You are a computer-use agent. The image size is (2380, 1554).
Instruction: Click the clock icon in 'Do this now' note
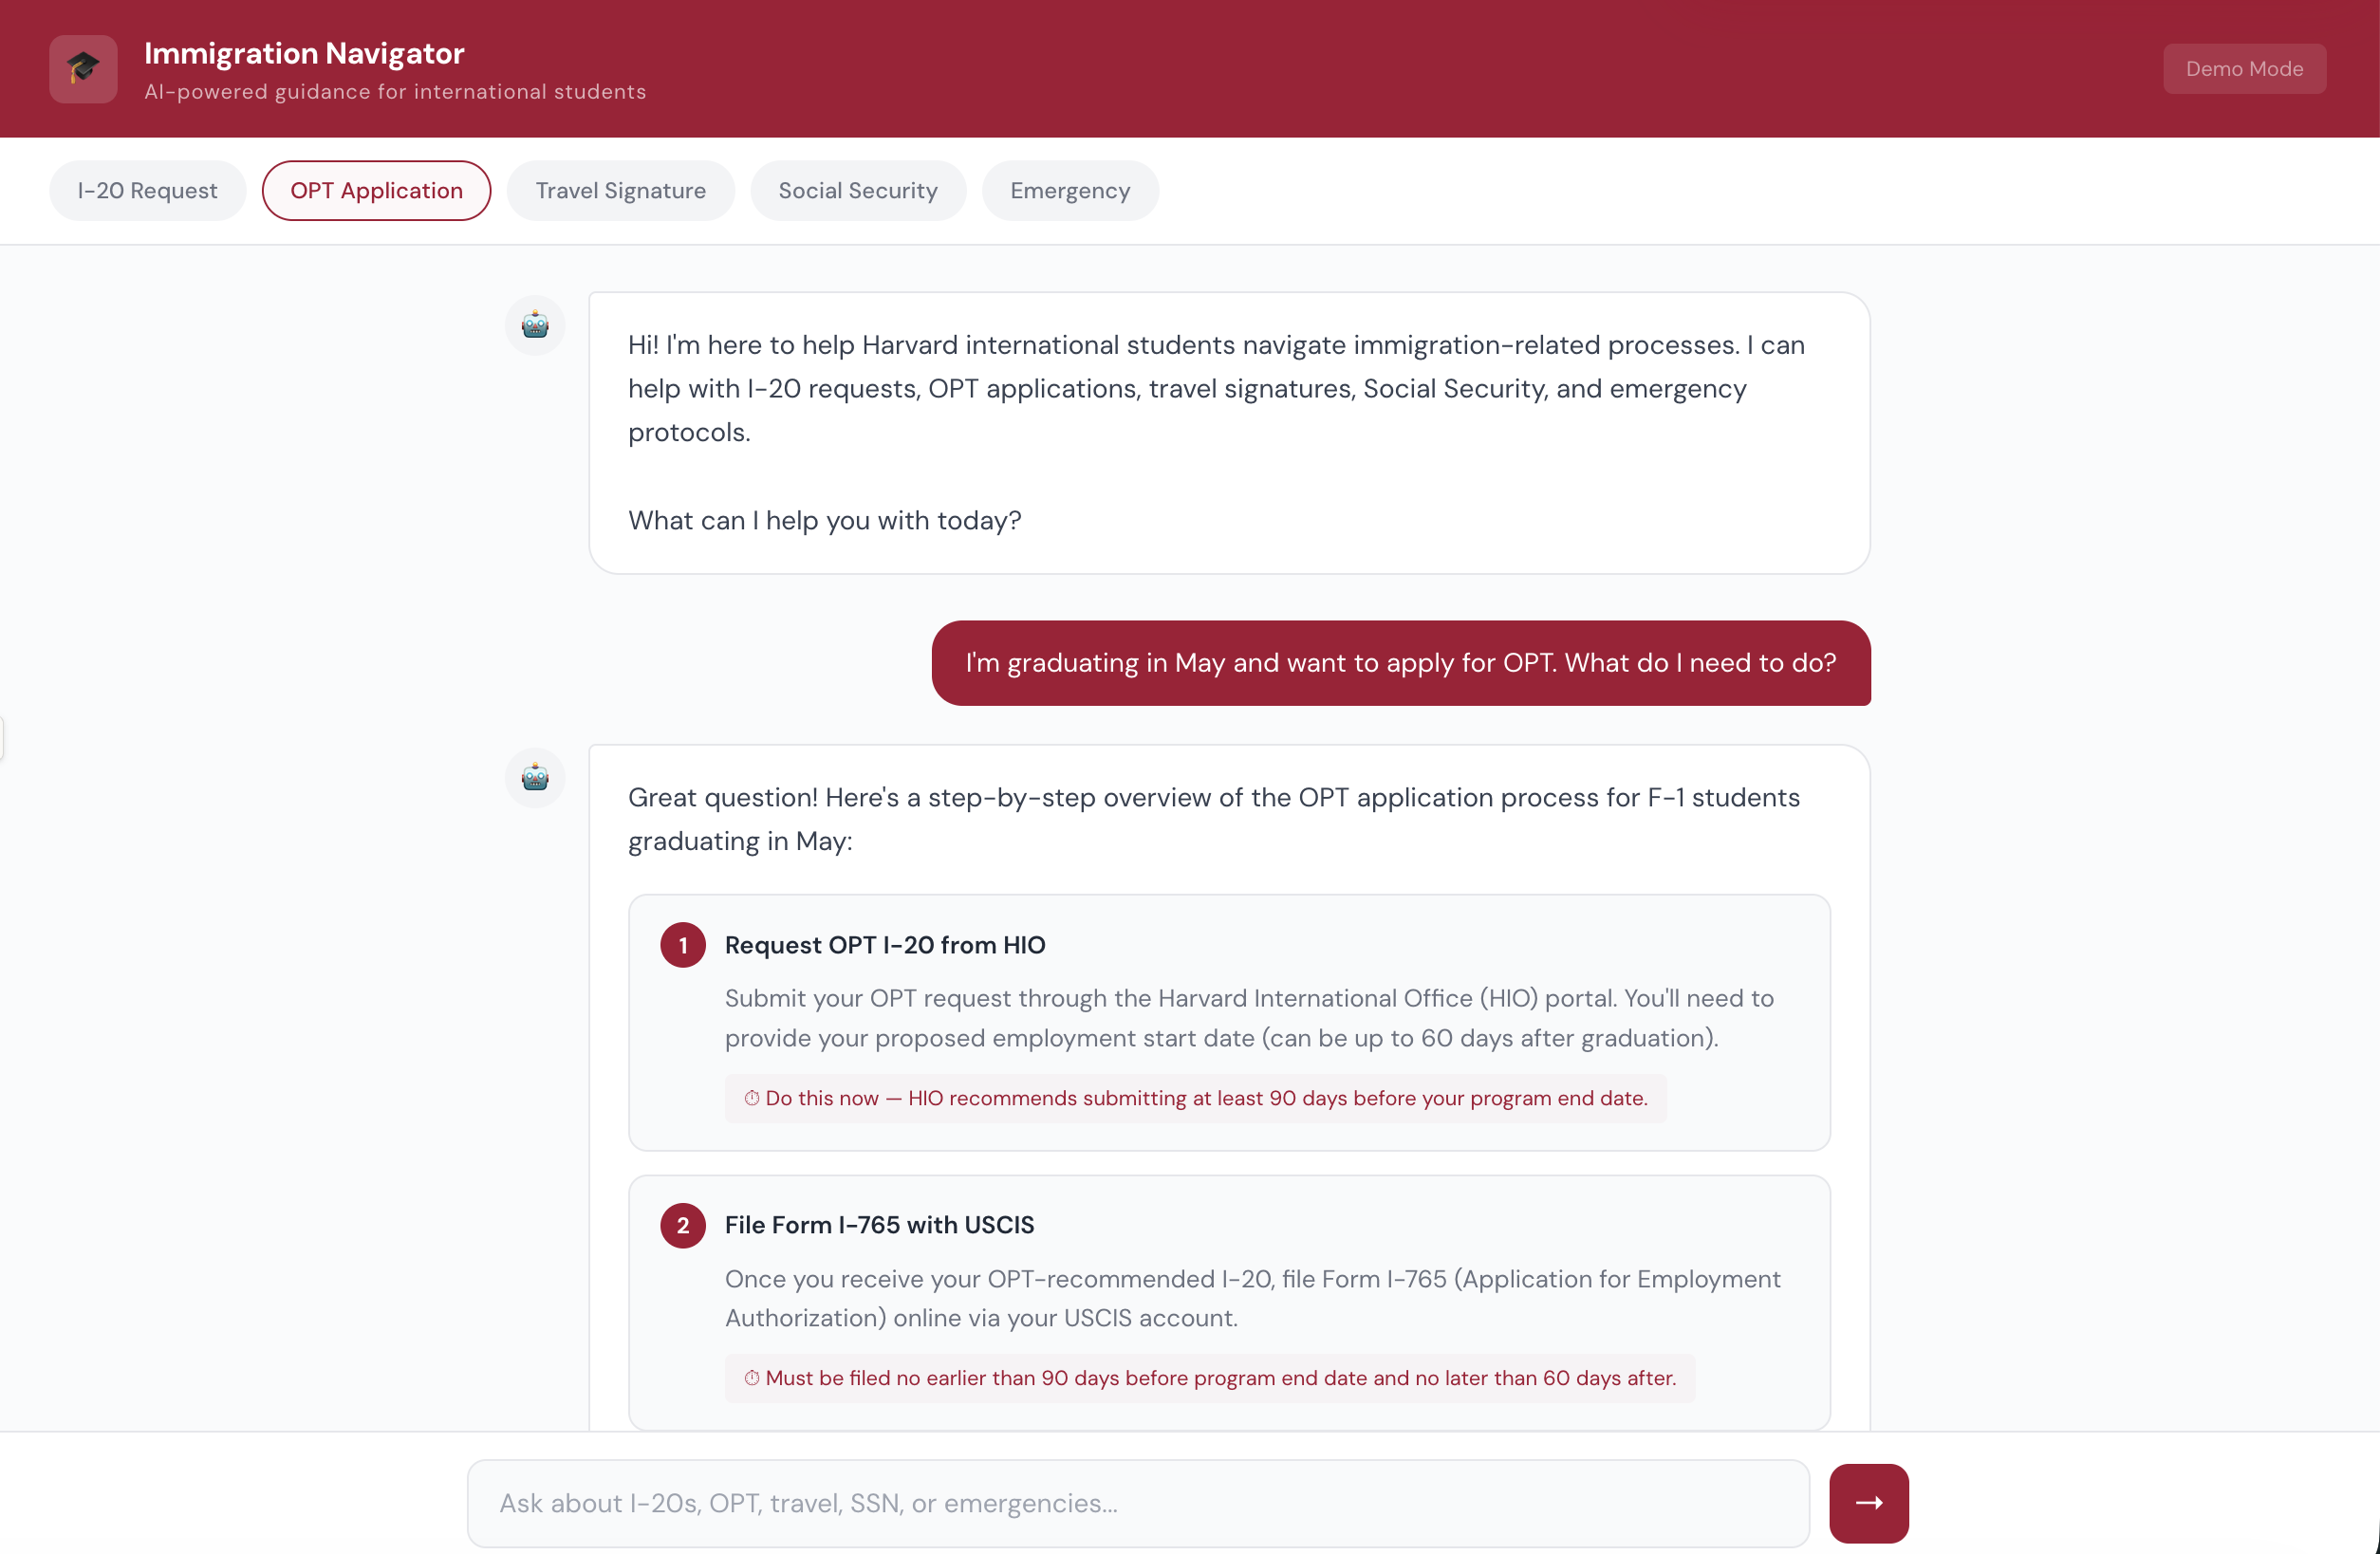751,1098
